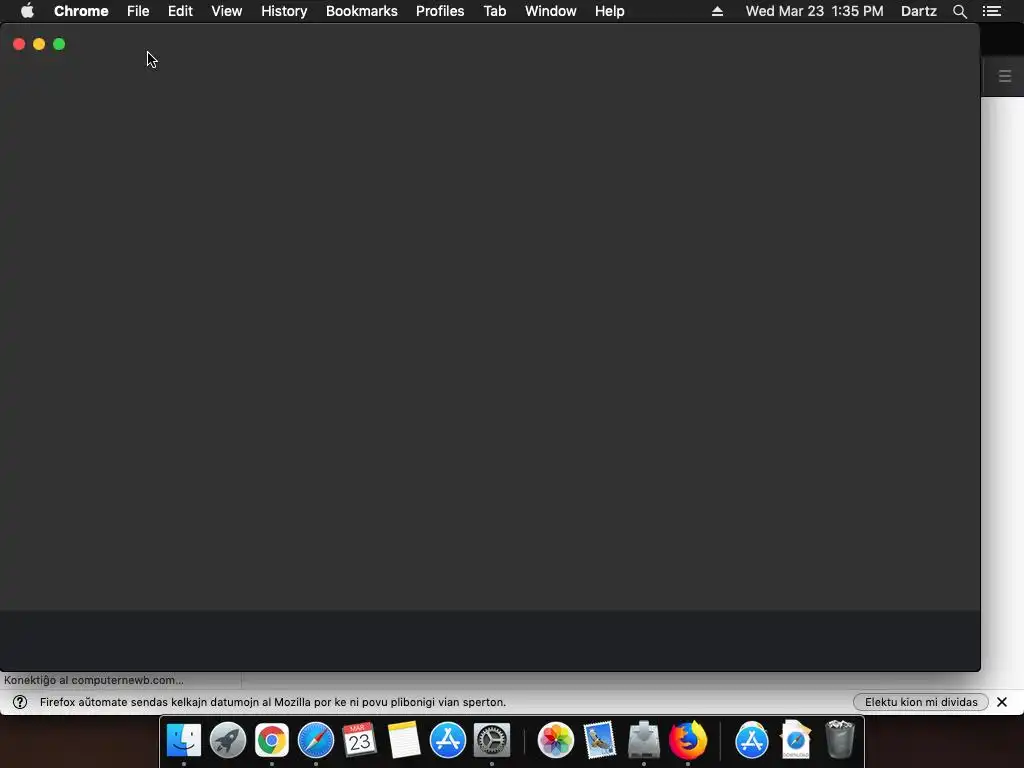
Task: Click Elektu kion mi dividas button
Action: (x=921, y=702)
